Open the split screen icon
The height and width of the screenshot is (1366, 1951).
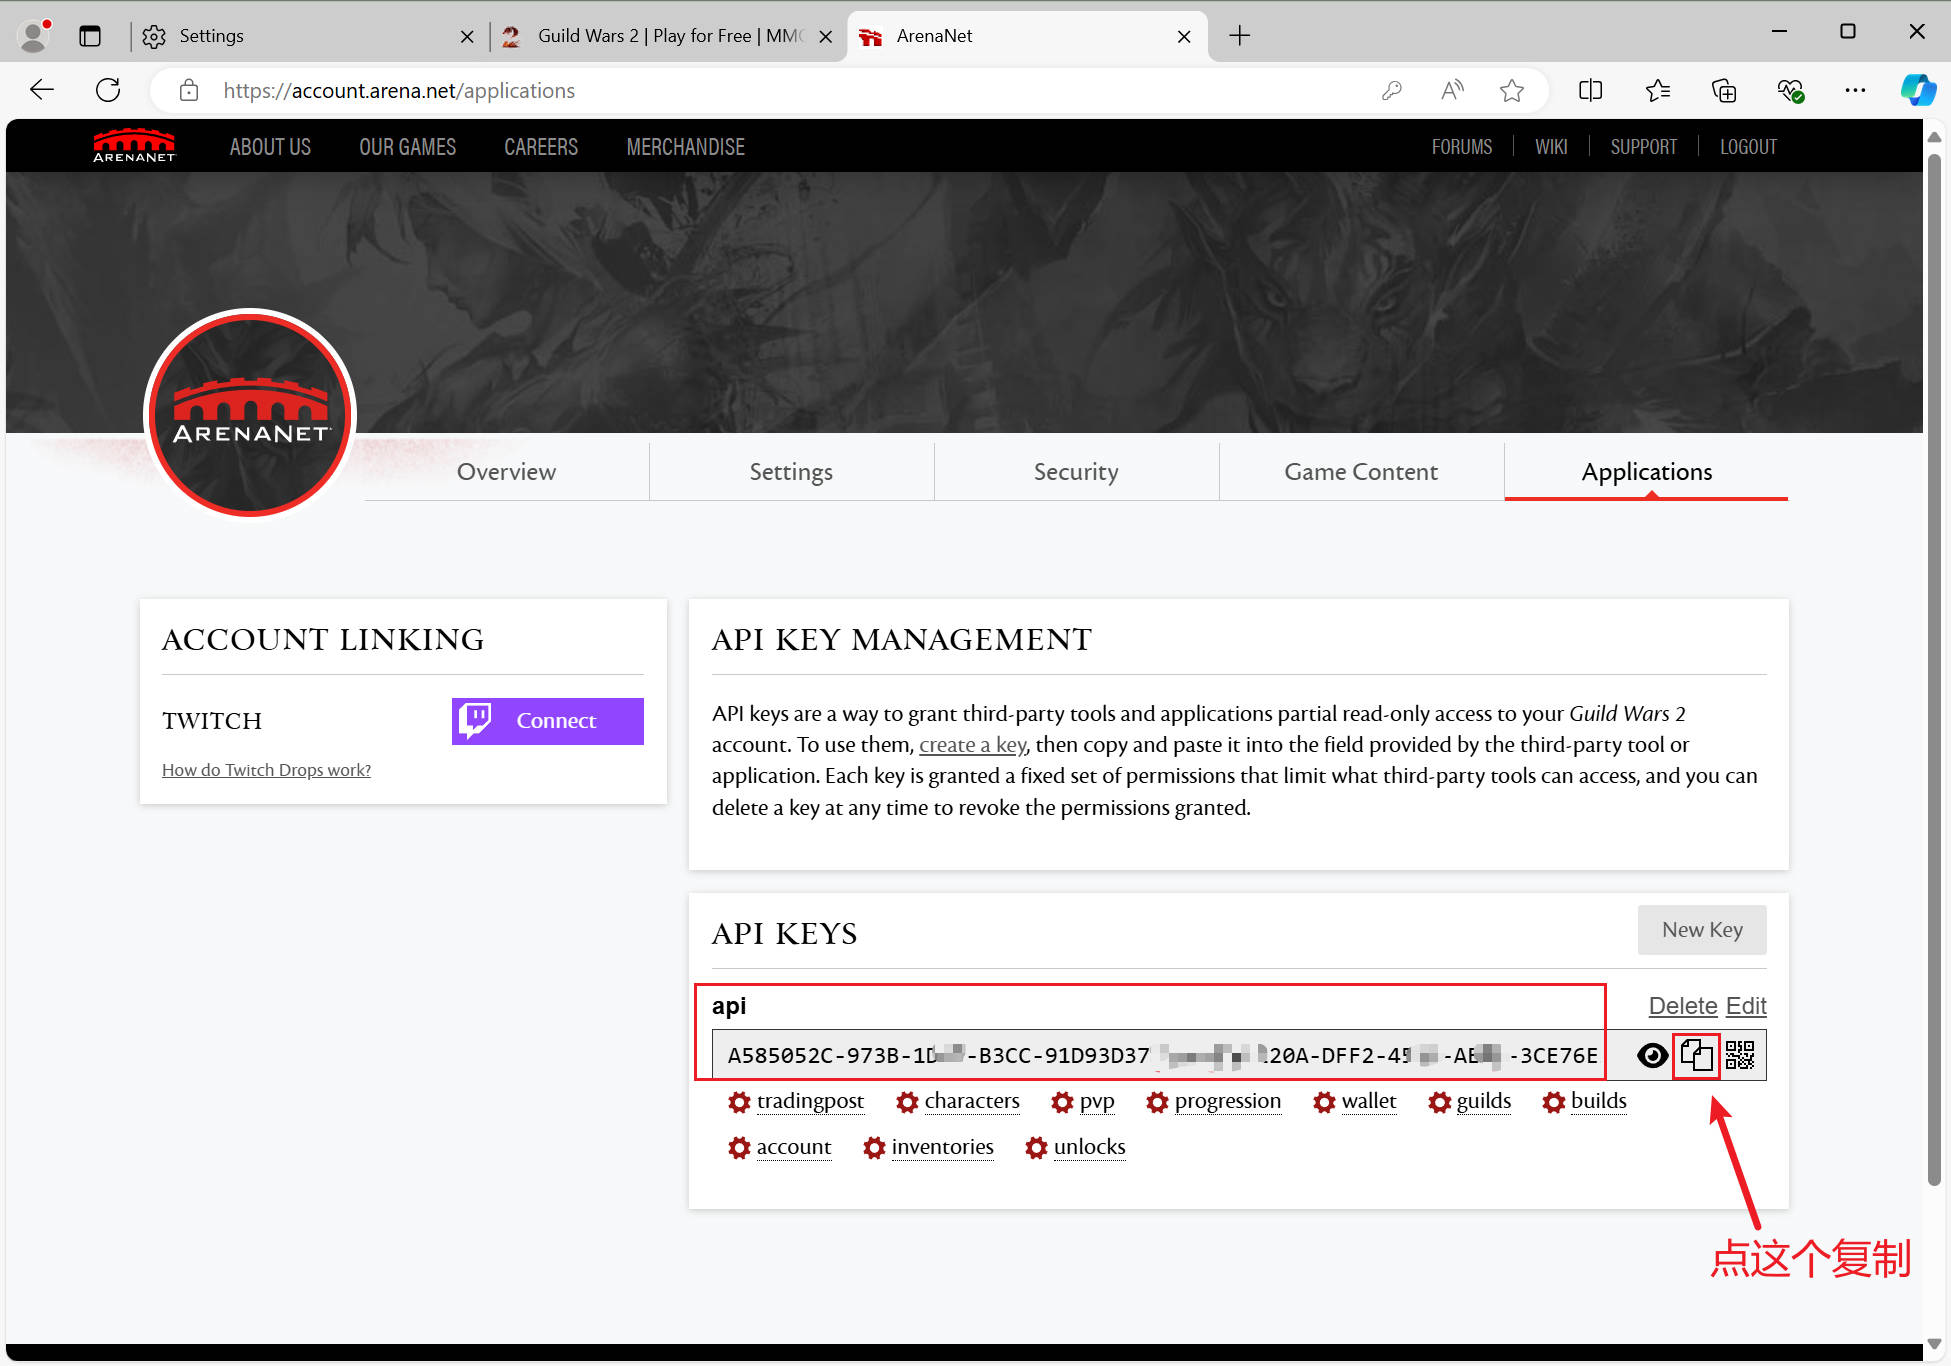point(1590,91)
